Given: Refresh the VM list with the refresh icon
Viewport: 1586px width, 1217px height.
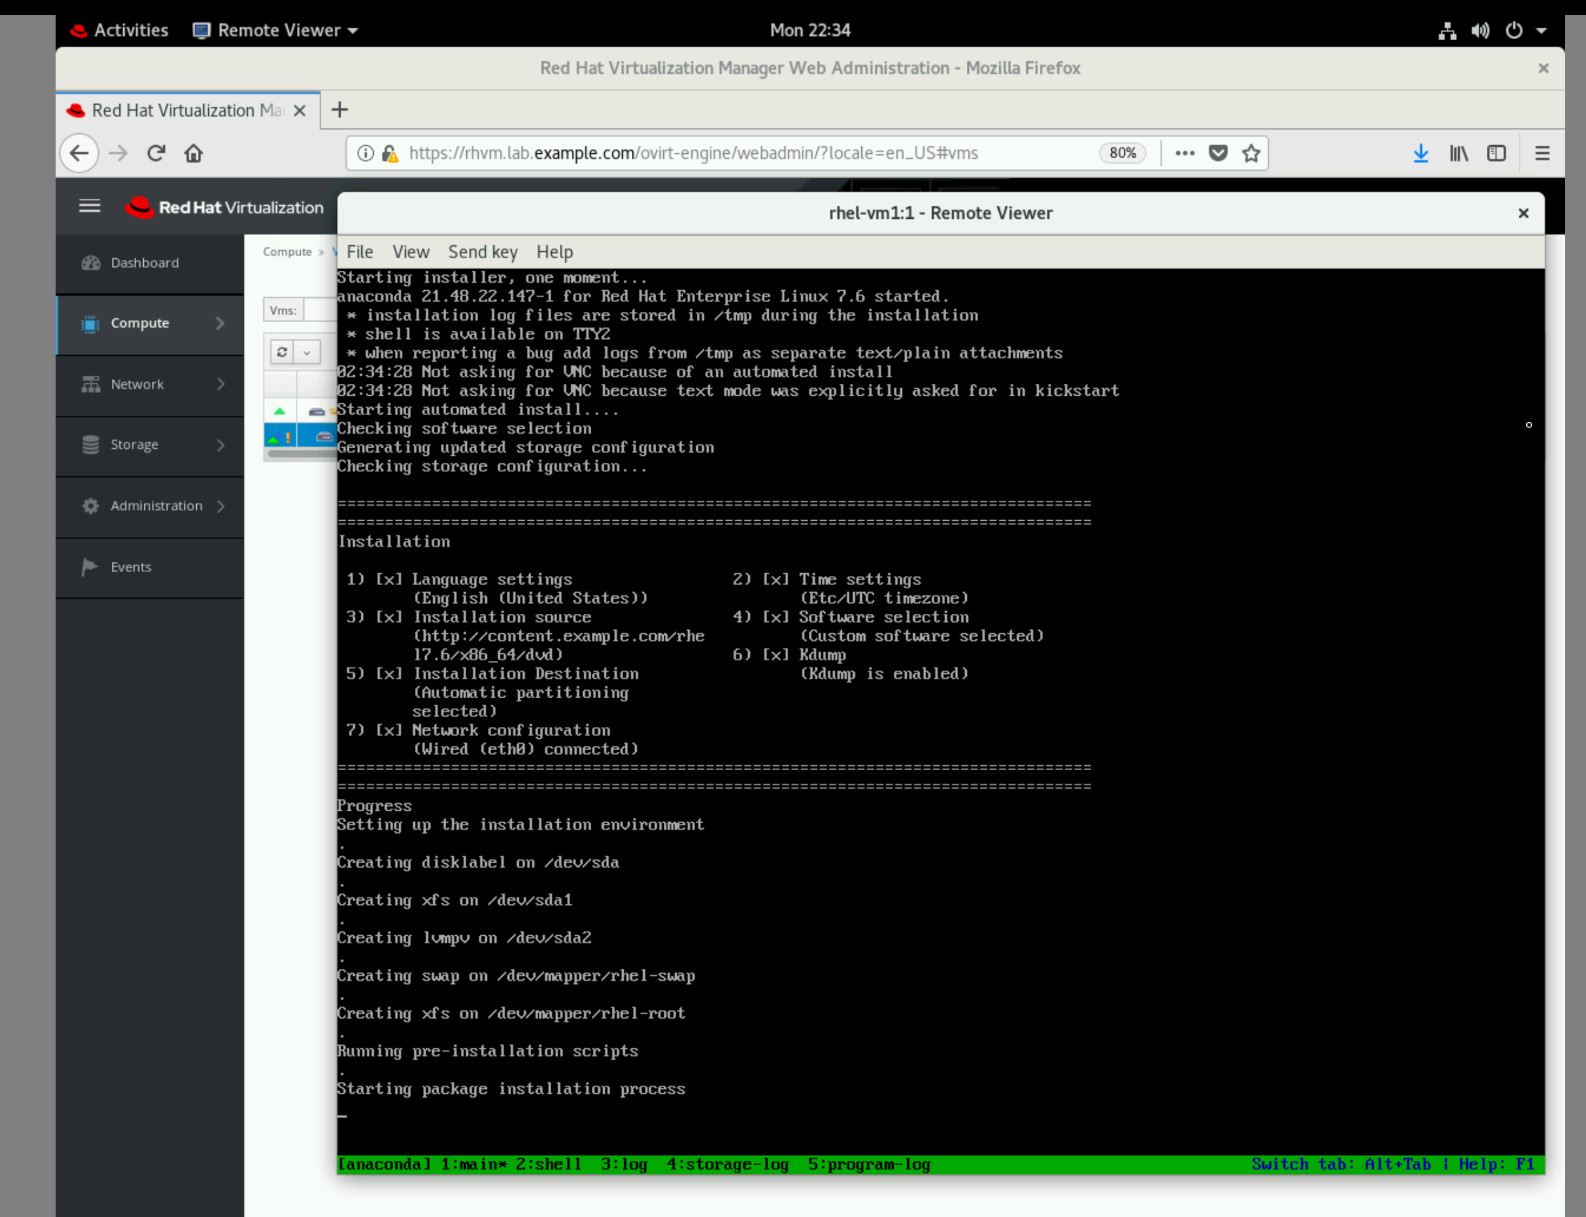Looking at the screenshot, I should coord(282,352).
